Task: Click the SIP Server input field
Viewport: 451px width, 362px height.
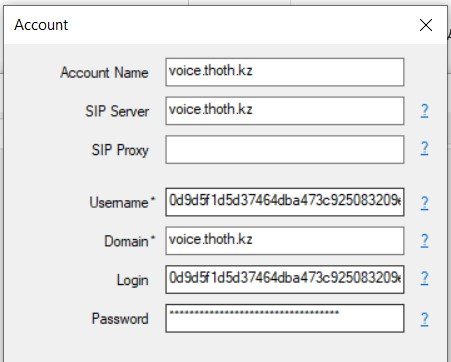Action: [285, 111]
